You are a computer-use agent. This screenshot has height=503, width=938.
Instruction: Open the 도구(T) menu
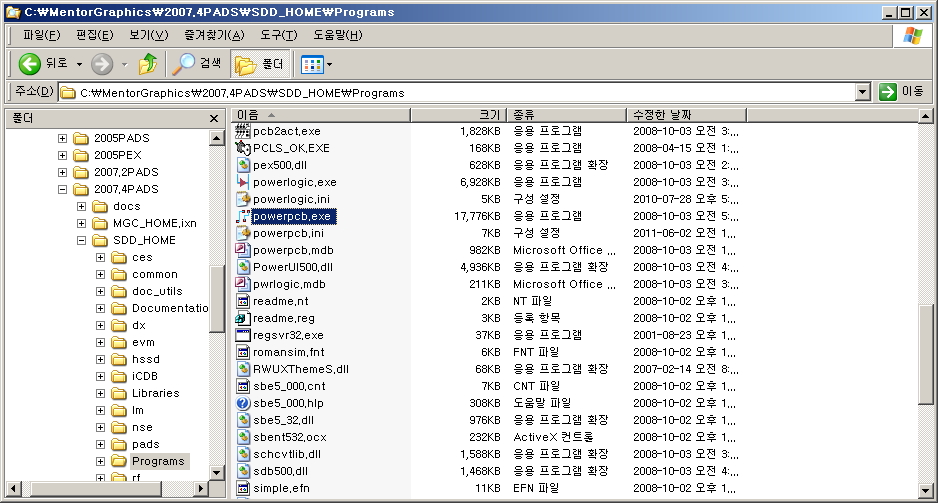[x=279, y=35]
